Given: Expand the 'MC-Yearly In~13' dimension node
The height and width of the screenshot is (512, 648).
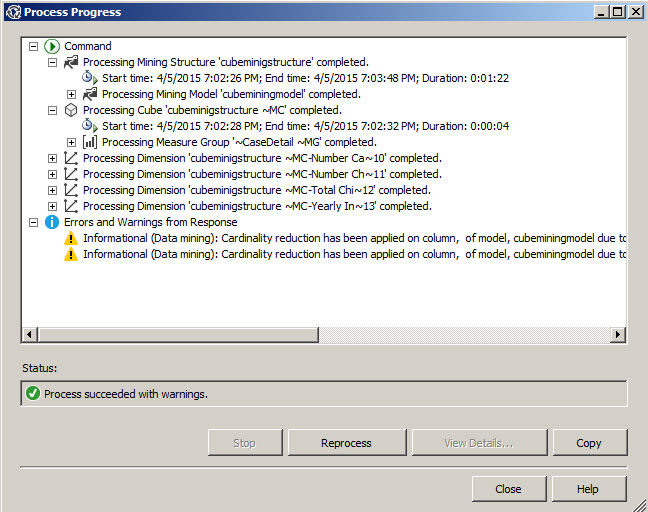Looking at the screenshot, I should point(52,207).
